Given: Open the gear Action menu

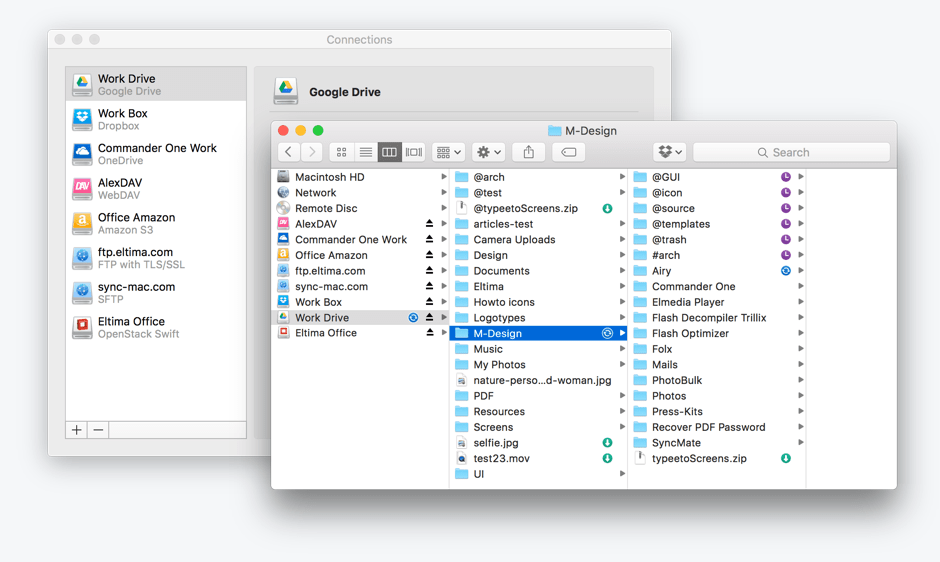Looking at the screenshot, I should pos(489,152).
